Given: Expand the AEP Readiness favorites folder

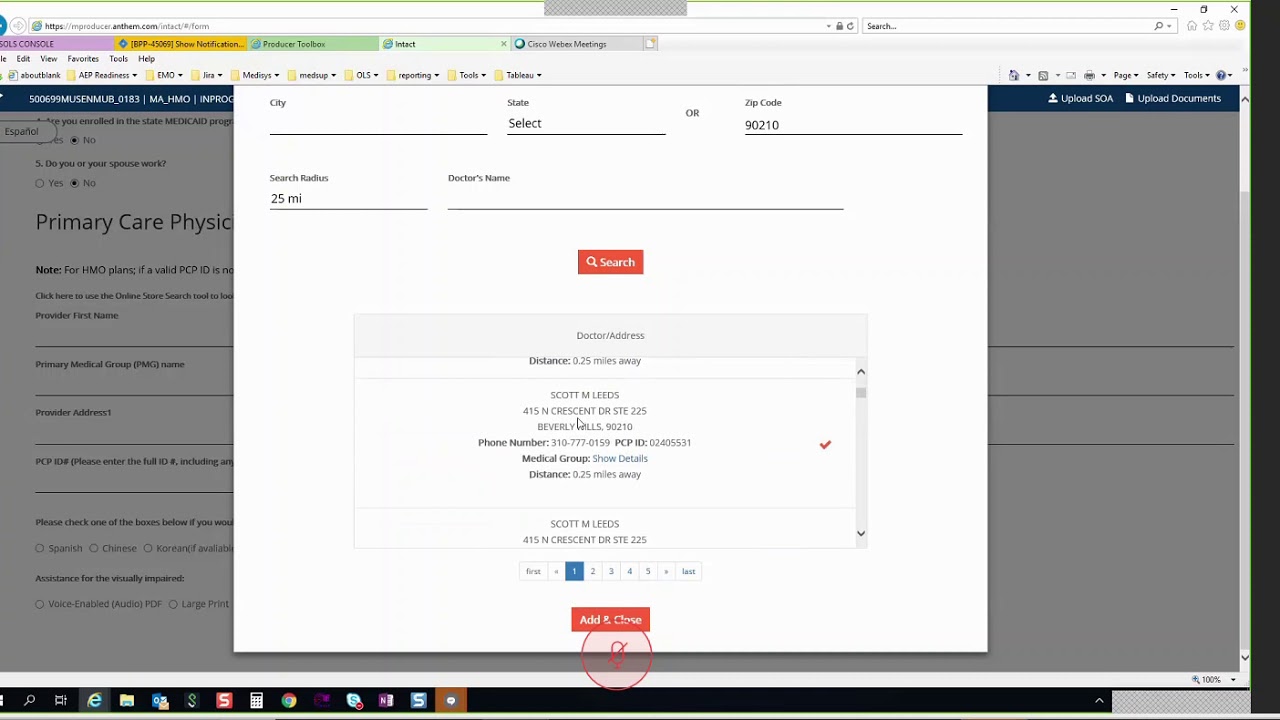Looking at the screenshot, I should pyautogui.click(x=105, y=75).
